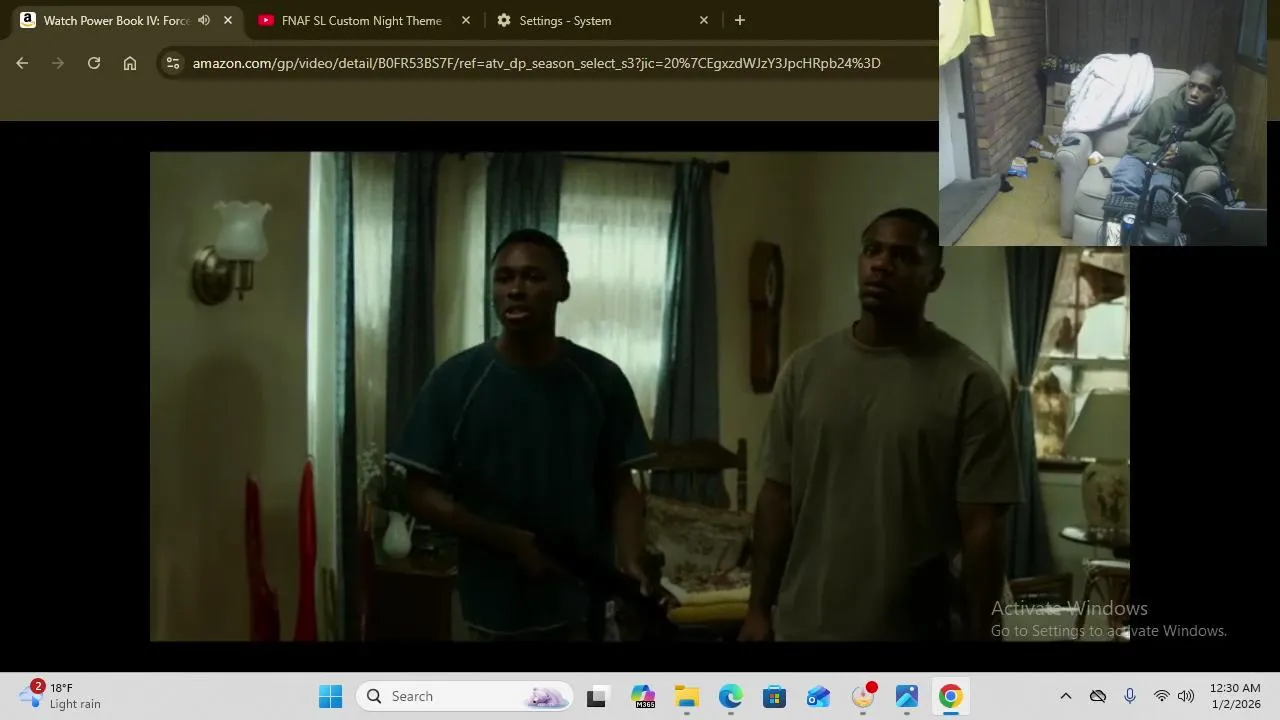
Task: Switch to Settings - System tab
Action: 565,20
